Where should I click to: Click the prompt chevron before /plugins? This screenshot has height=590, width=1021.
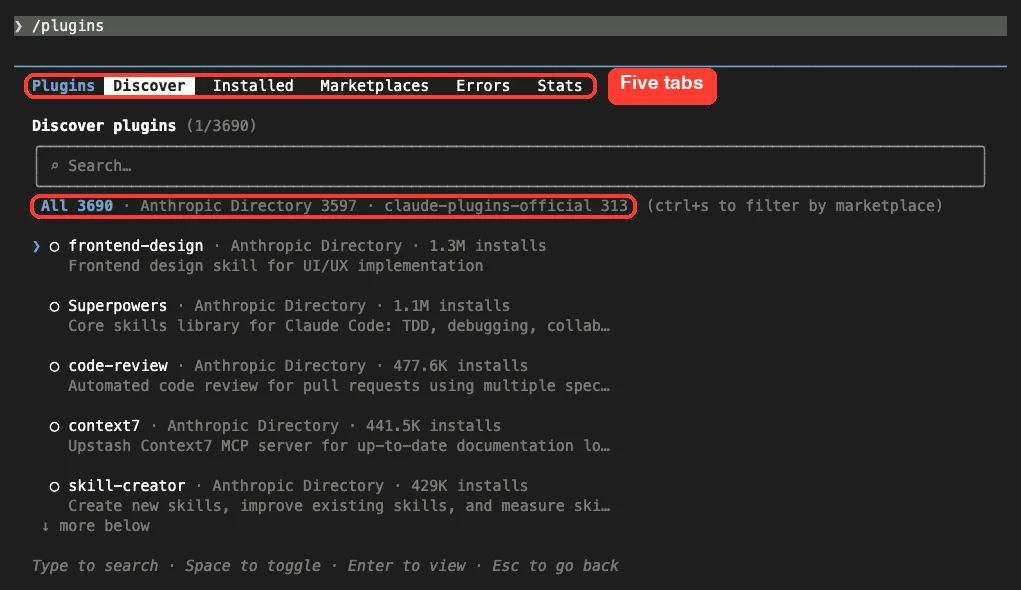click(x=19, y=26)
